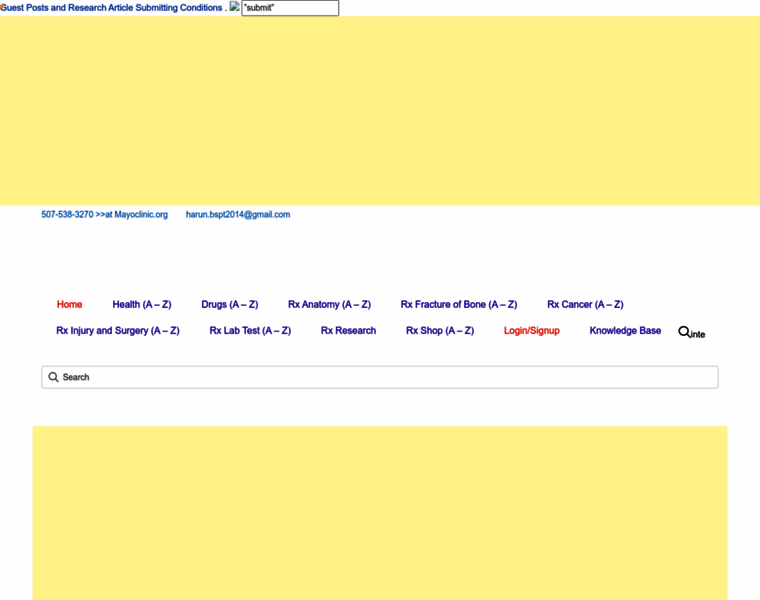
Task: Open Rx Fracture of Bone (A – Z)
Action: [459, 304]
